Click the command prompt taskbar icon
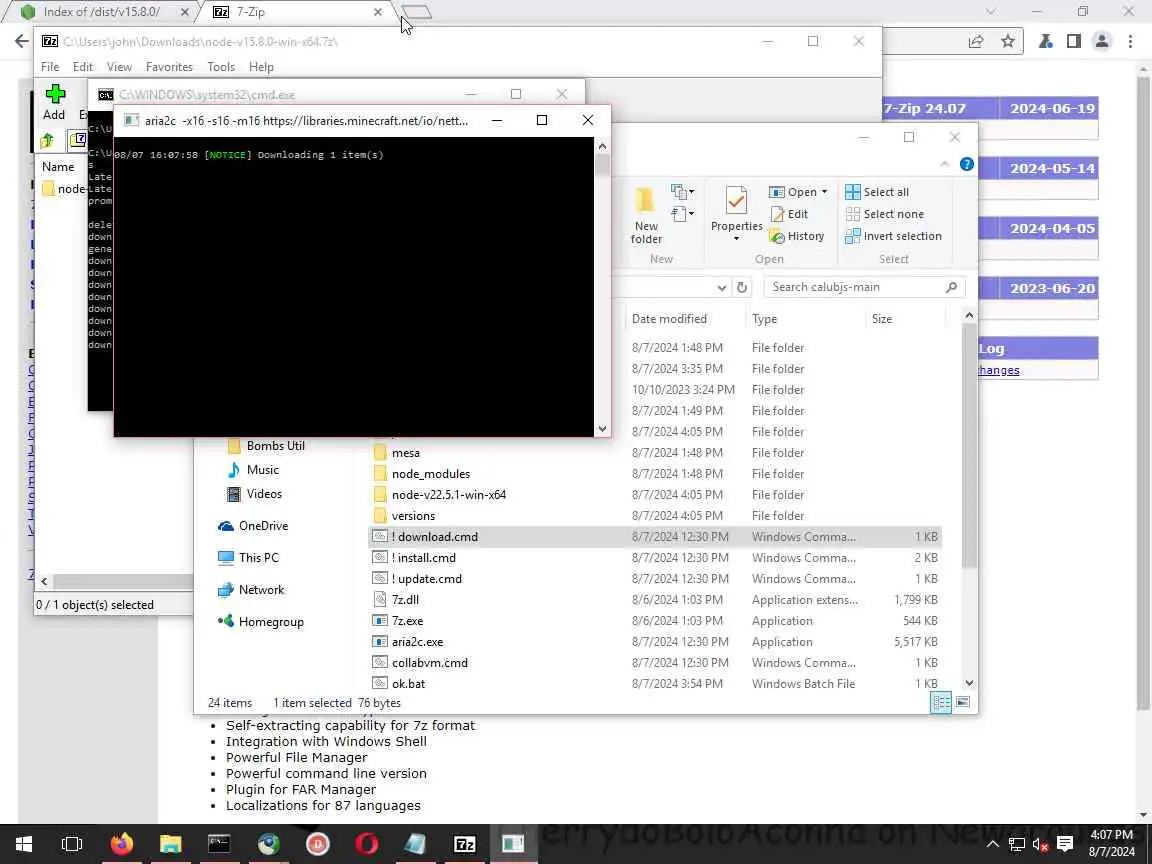 coord(219,843)
